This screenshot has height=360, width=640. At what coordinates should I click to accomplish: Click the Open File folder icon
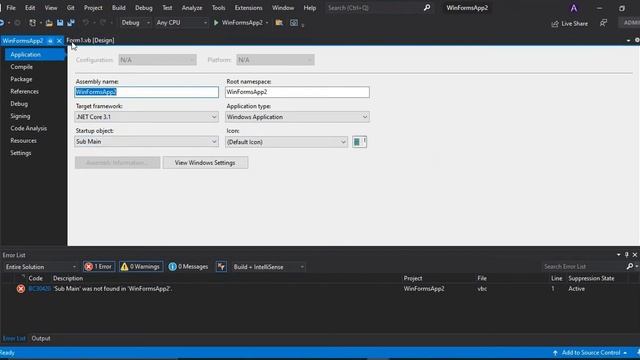pyautogui.click(x=49, y=23)
